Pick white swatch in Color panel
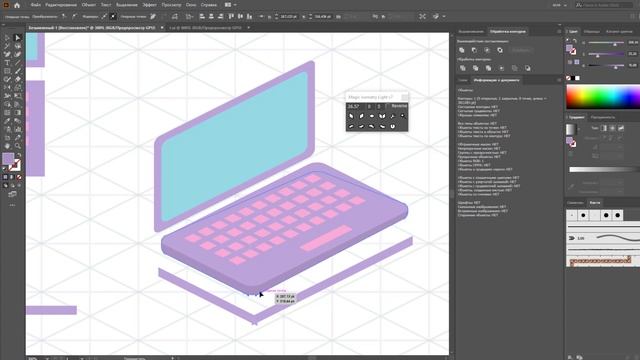This screenshot has height=360, width=640. point(577,78)
